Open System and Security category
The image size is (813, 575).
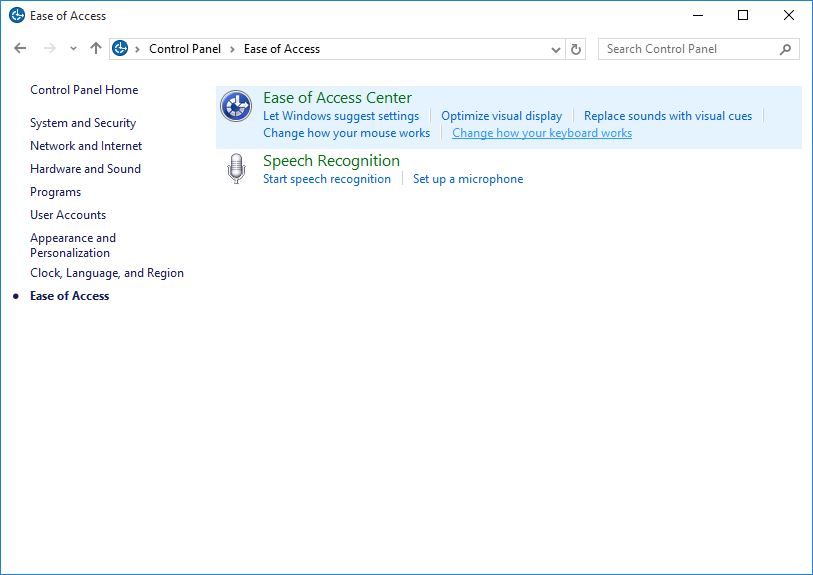point(83,123)
